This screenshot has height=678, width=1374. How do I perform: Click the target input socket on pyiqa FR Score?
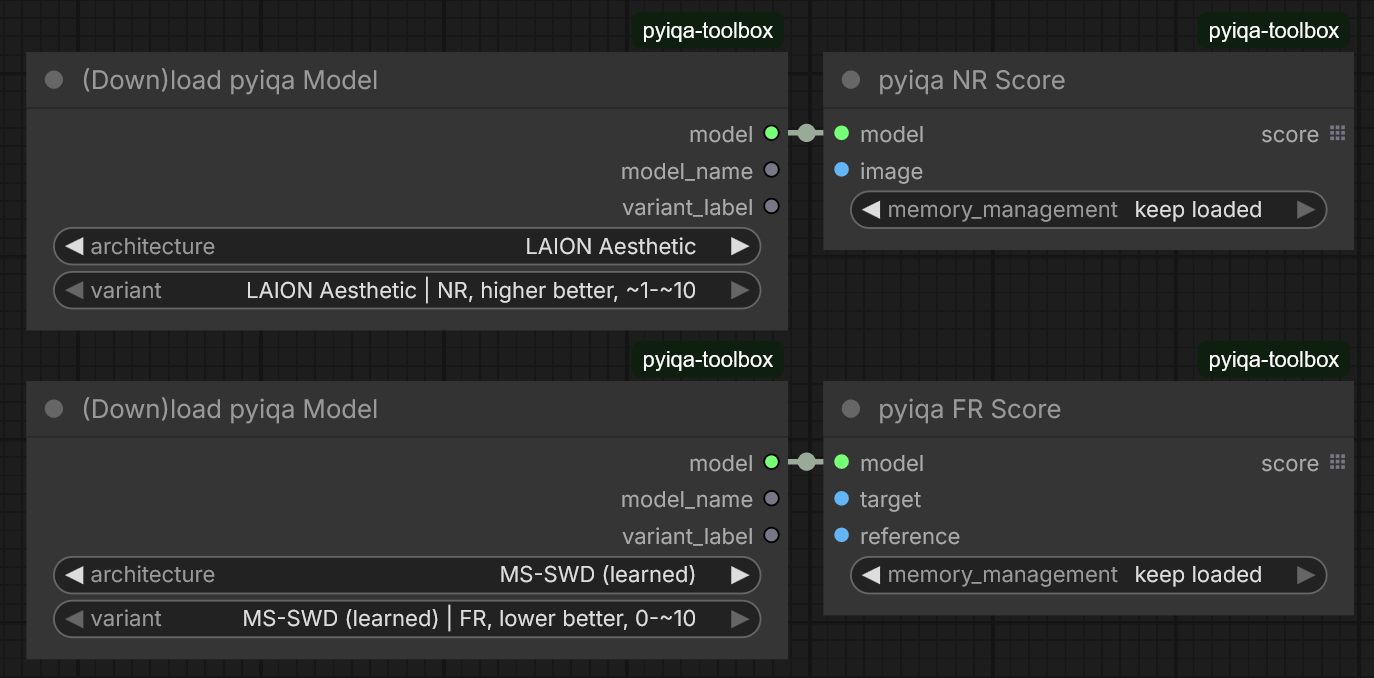point(841,499)
